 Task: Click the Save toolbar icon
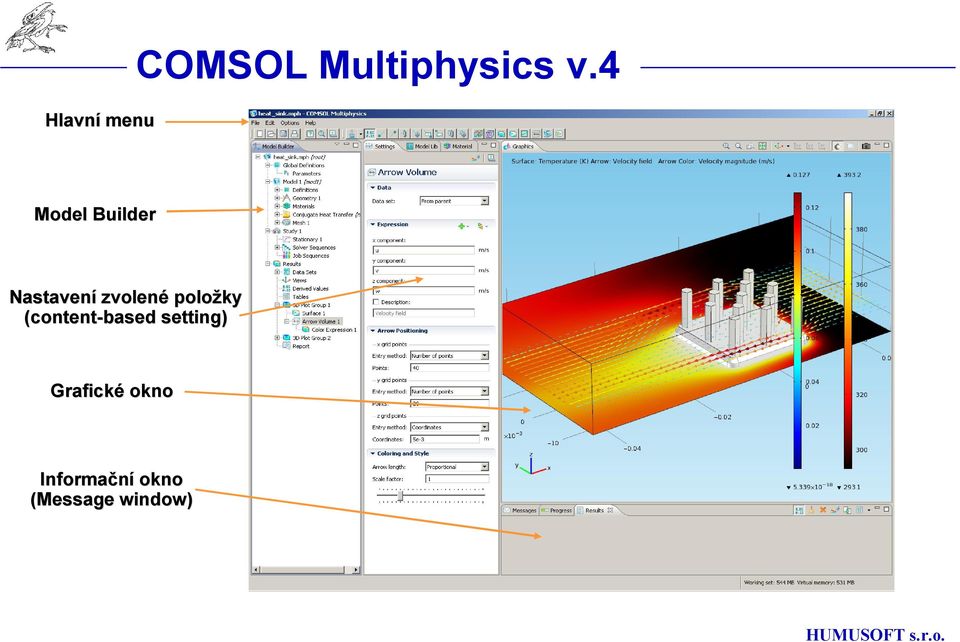pyautogui.click(x=283, y=133)
